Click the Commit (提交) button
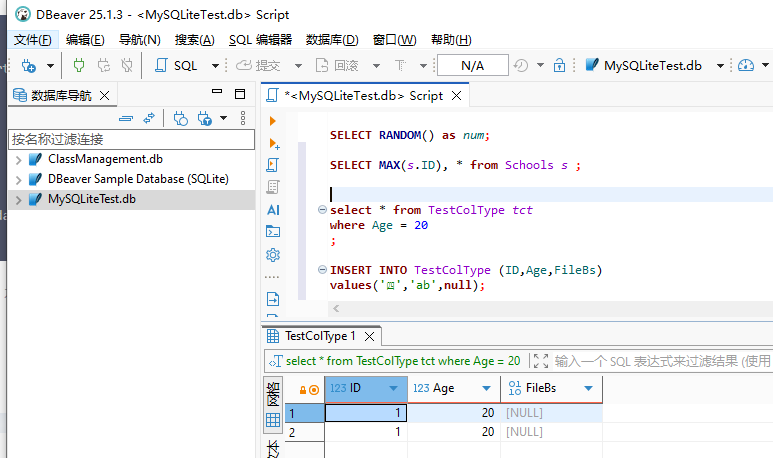 (258, 66)
